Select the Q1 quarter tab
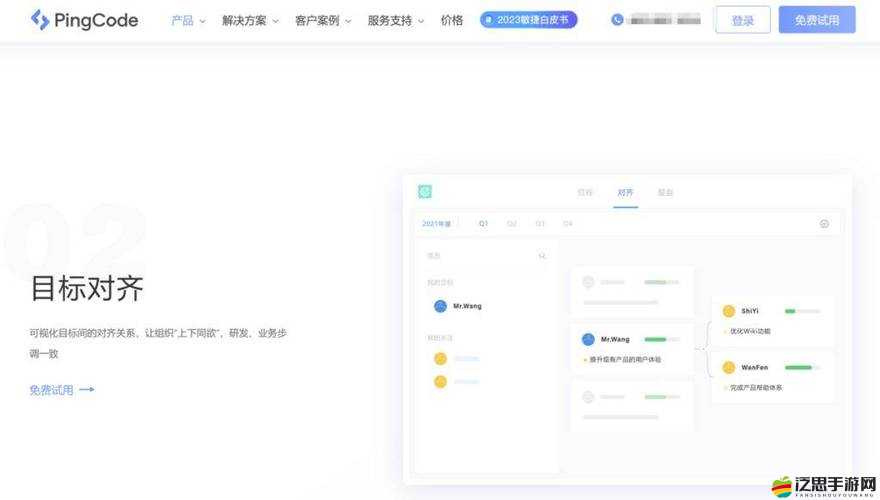 pyautogui.click(x=483, y=224)
